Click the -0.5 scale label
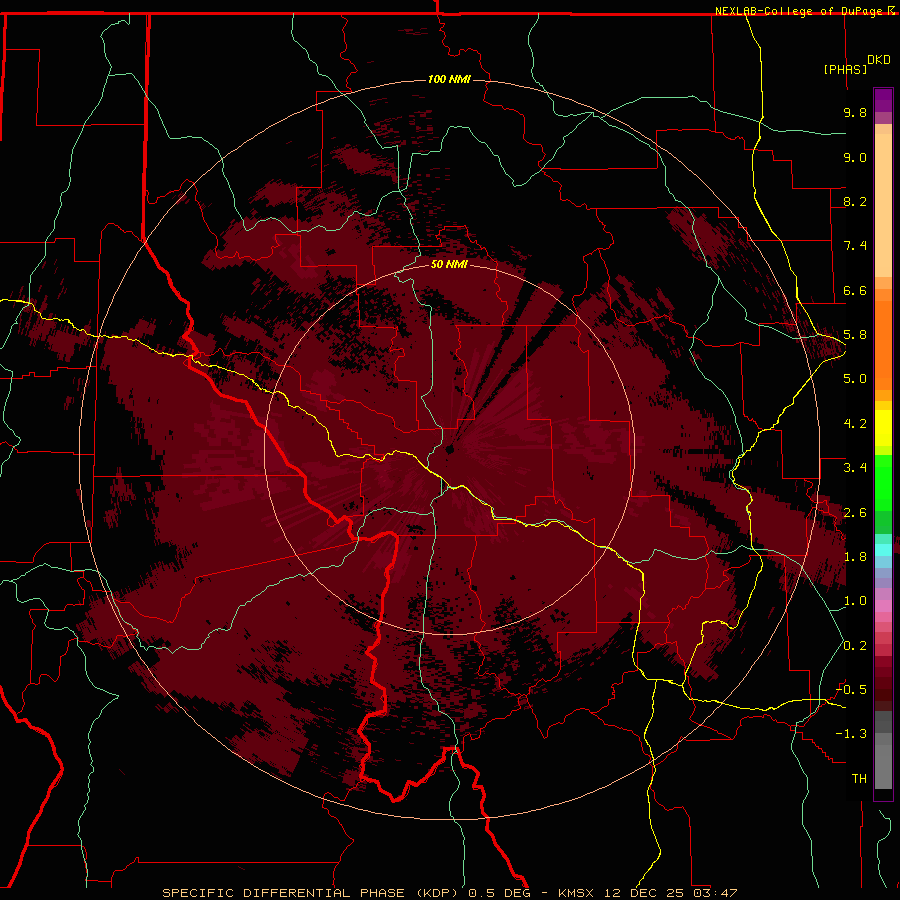The height and width of the screenshot is (900, 900). pos(851,690)
